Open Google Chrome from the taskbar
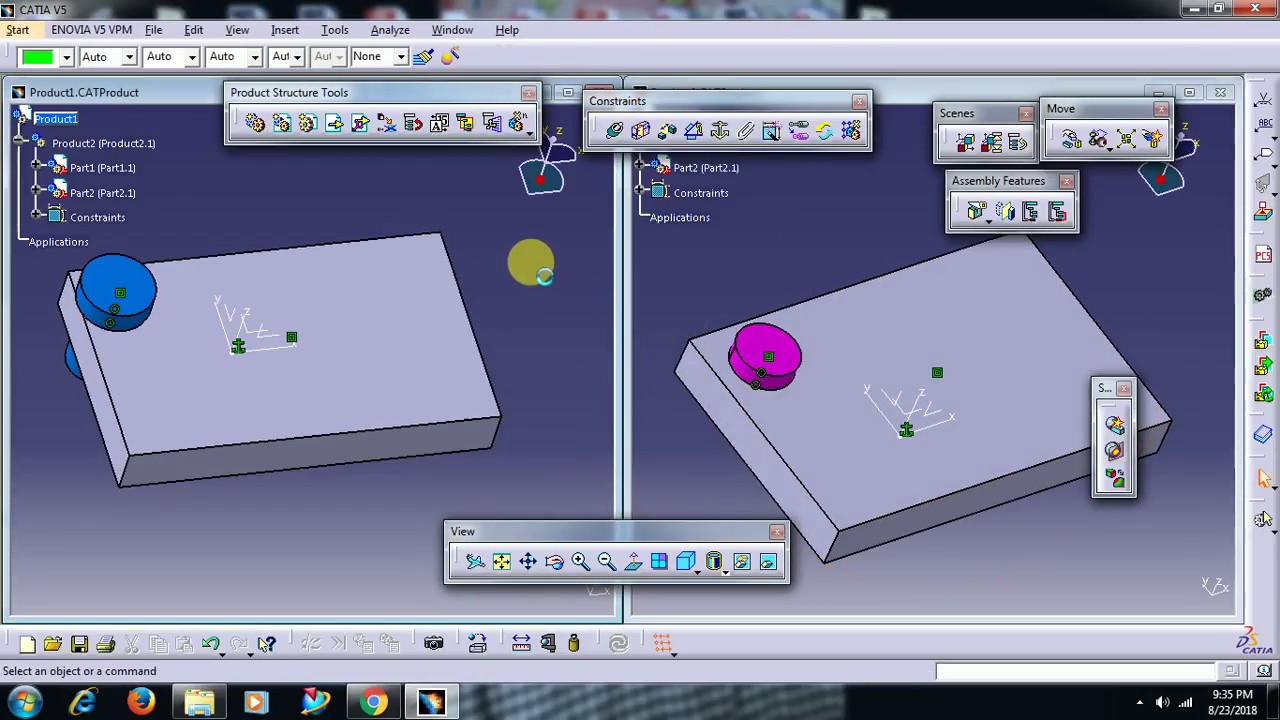The width and height of the screenshot is (1280, 720). coord(374,702)
